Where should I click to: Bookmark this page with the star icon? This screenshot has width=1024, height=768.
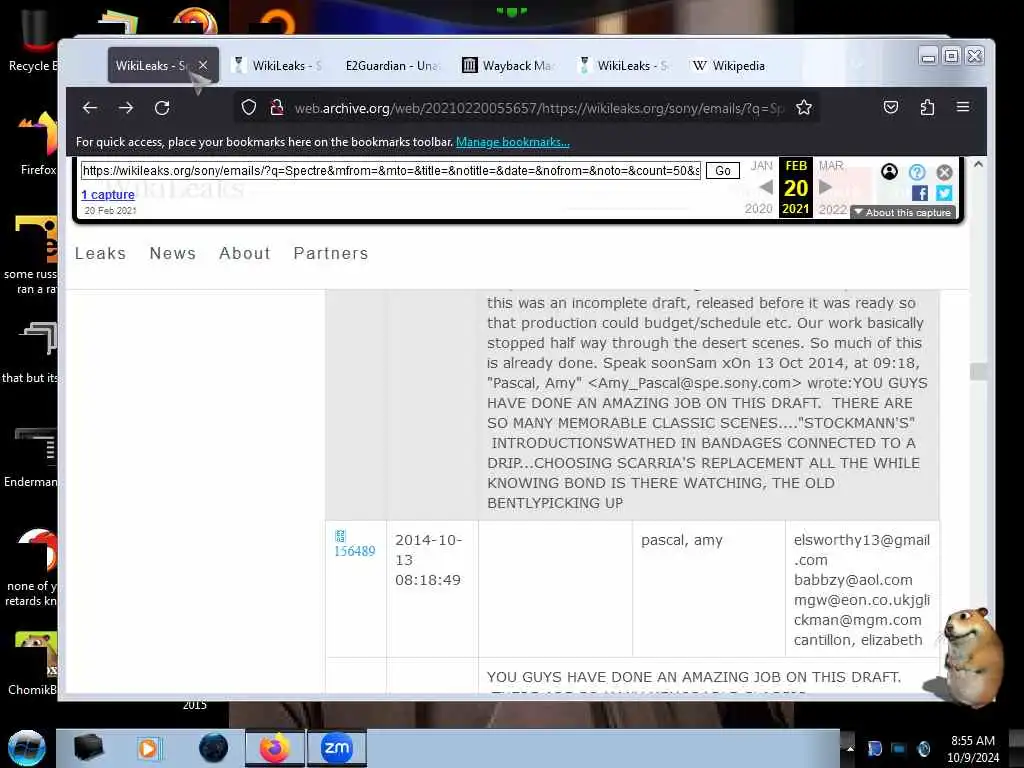pyautogui.click(x=804, y=107)
